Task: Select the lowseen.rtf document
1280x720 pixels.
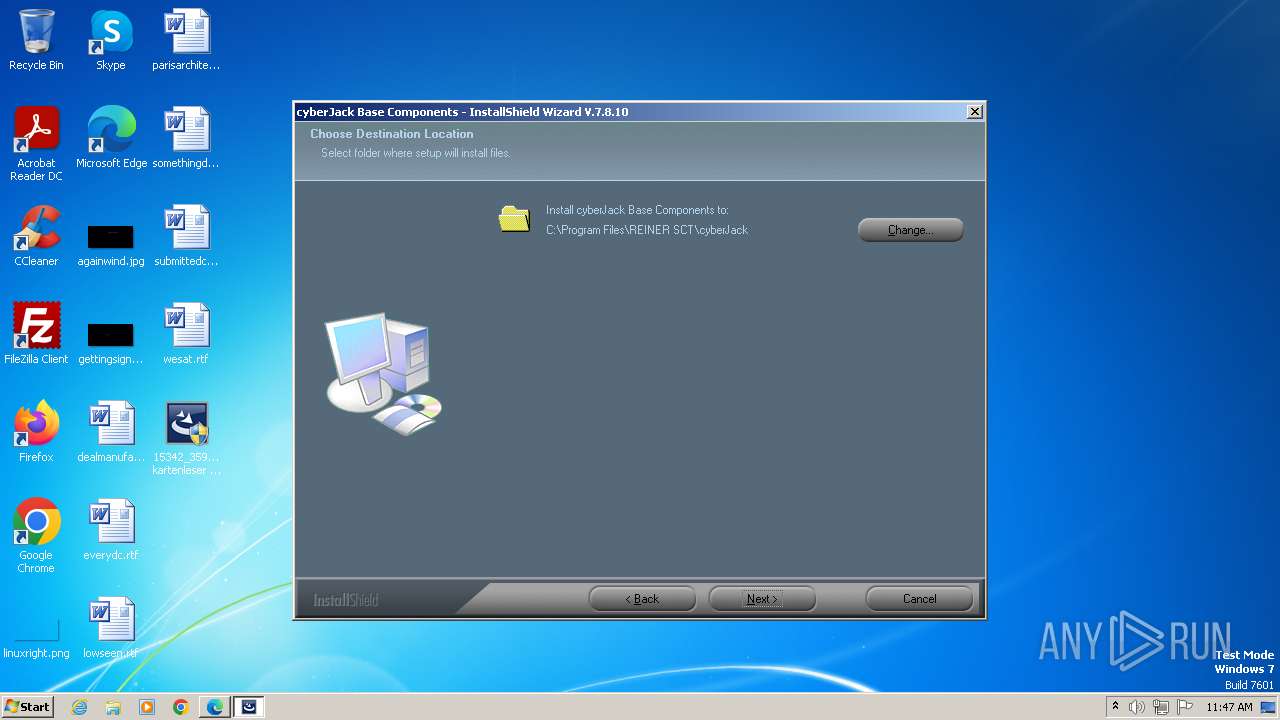Action: click(x=111, y=628)
